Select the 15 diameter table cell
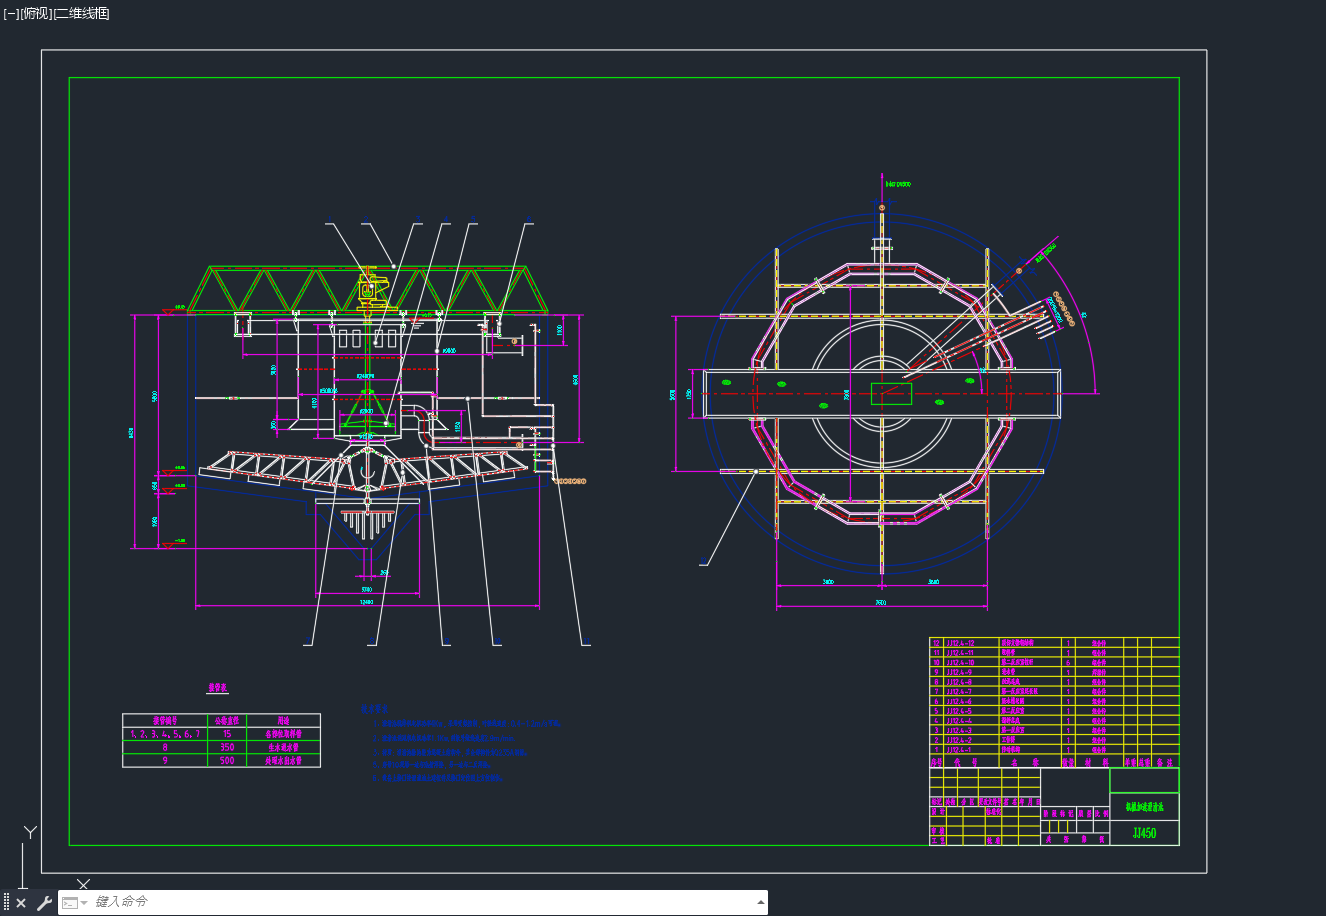 coord(227,733)
